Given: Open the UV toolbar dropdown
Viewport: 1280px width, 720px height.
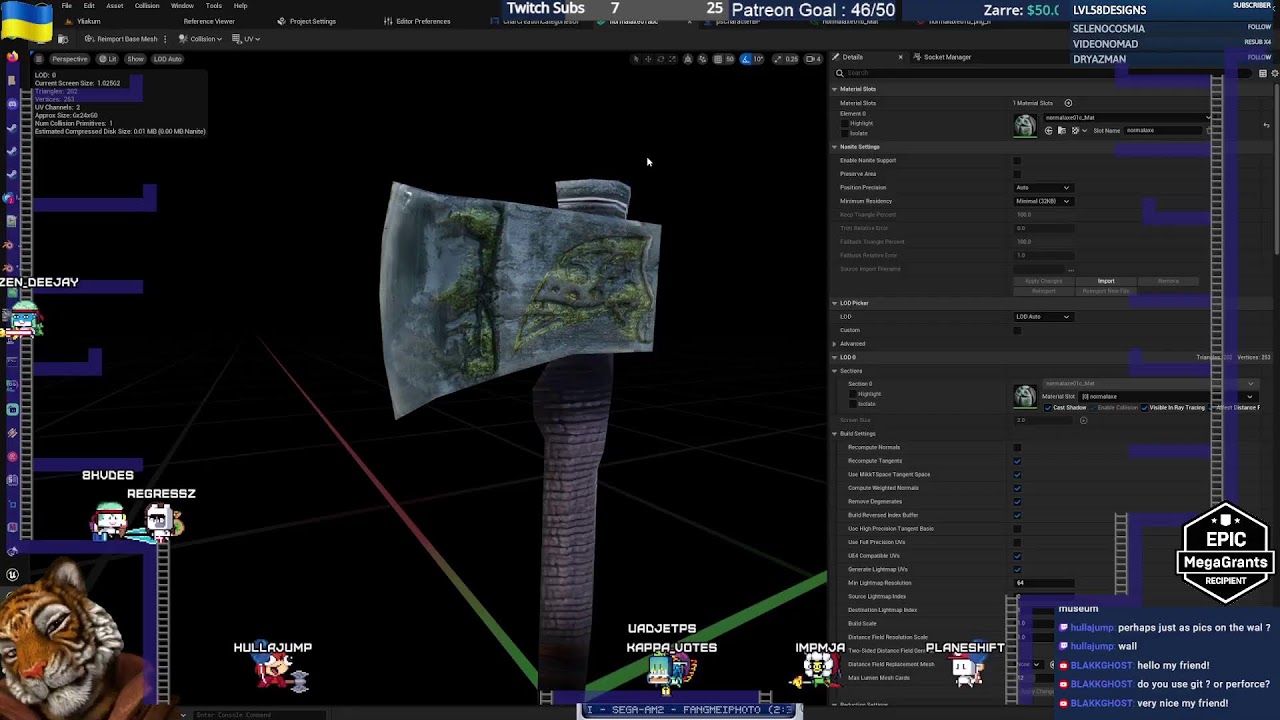Looking at the screenshot, I should click(246, 38).
